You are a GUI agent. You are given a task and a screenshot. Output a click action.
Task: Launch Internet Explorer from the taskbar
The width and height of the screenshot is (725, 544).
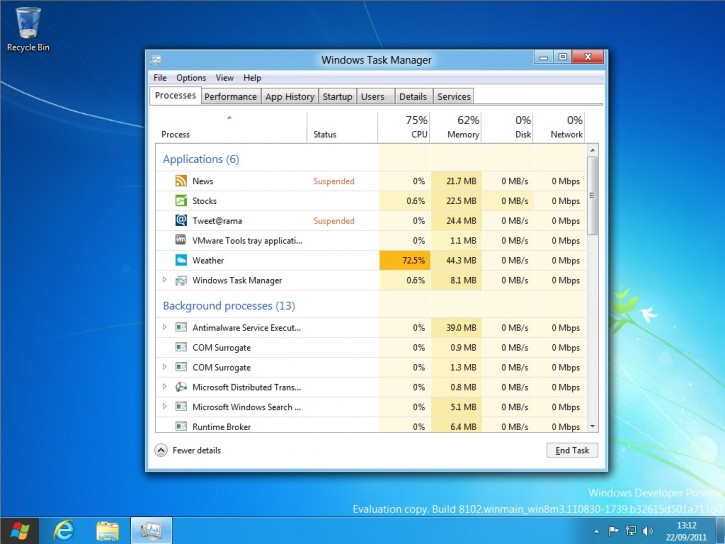click(x=65, y=530)
